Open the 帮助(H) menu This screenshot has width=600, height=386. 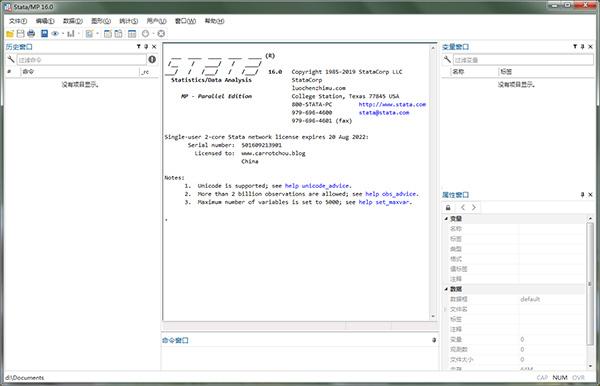tap(214, 21)
